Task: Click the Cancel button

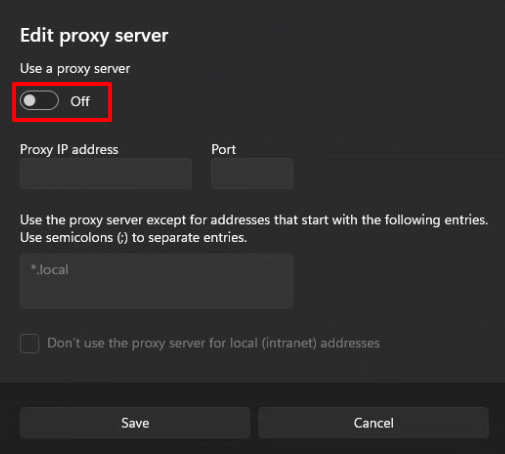Action: click(x=373, y=423)
